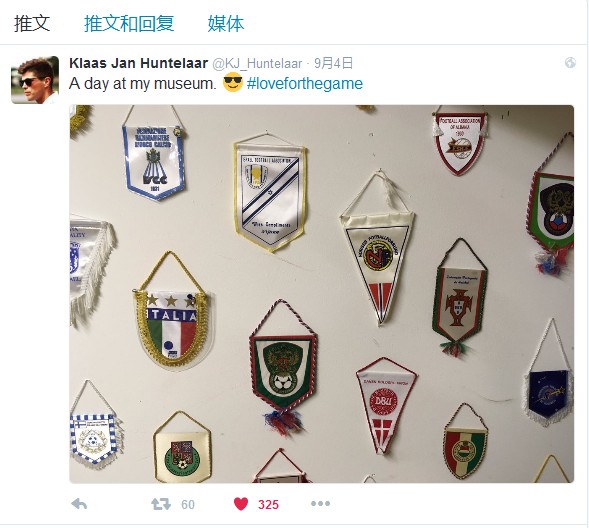Click the globe icon on tweet
Image resolution: width=589 pixels, height=528 pixels.
[570, 63]
